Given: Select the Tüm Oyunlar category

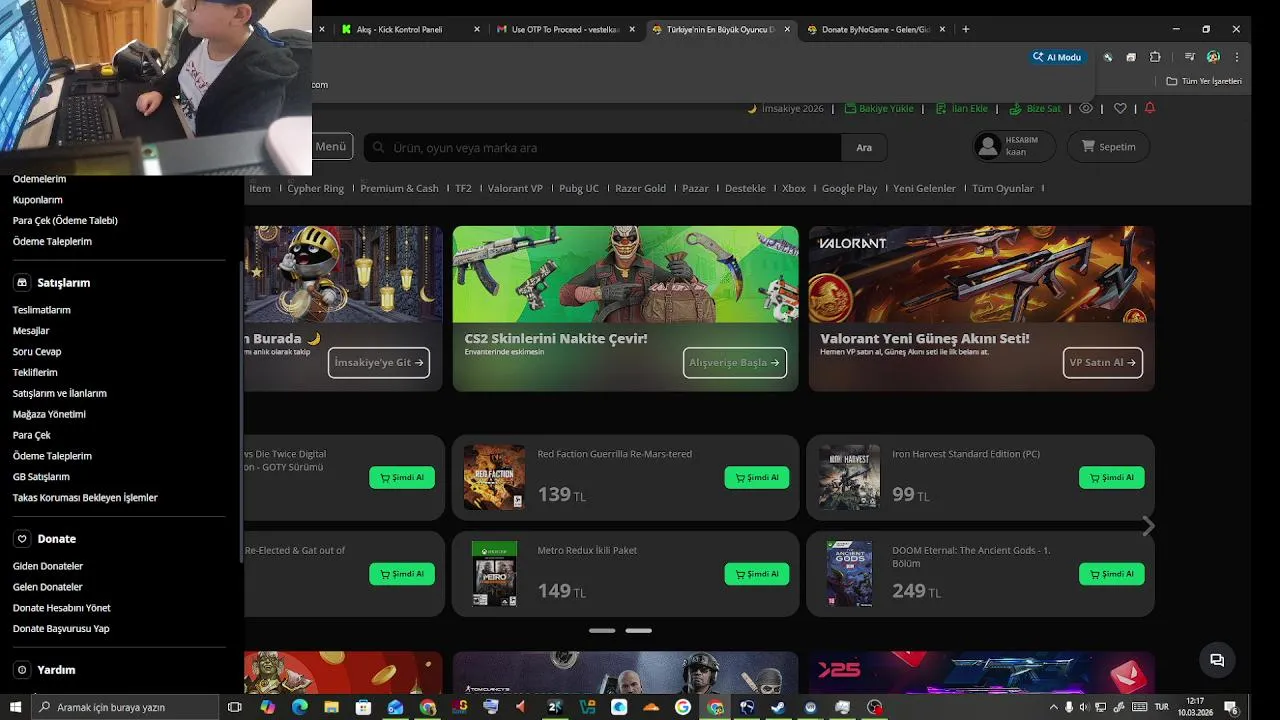Looking at the screenshot, I should click(x=1003, y=188).
